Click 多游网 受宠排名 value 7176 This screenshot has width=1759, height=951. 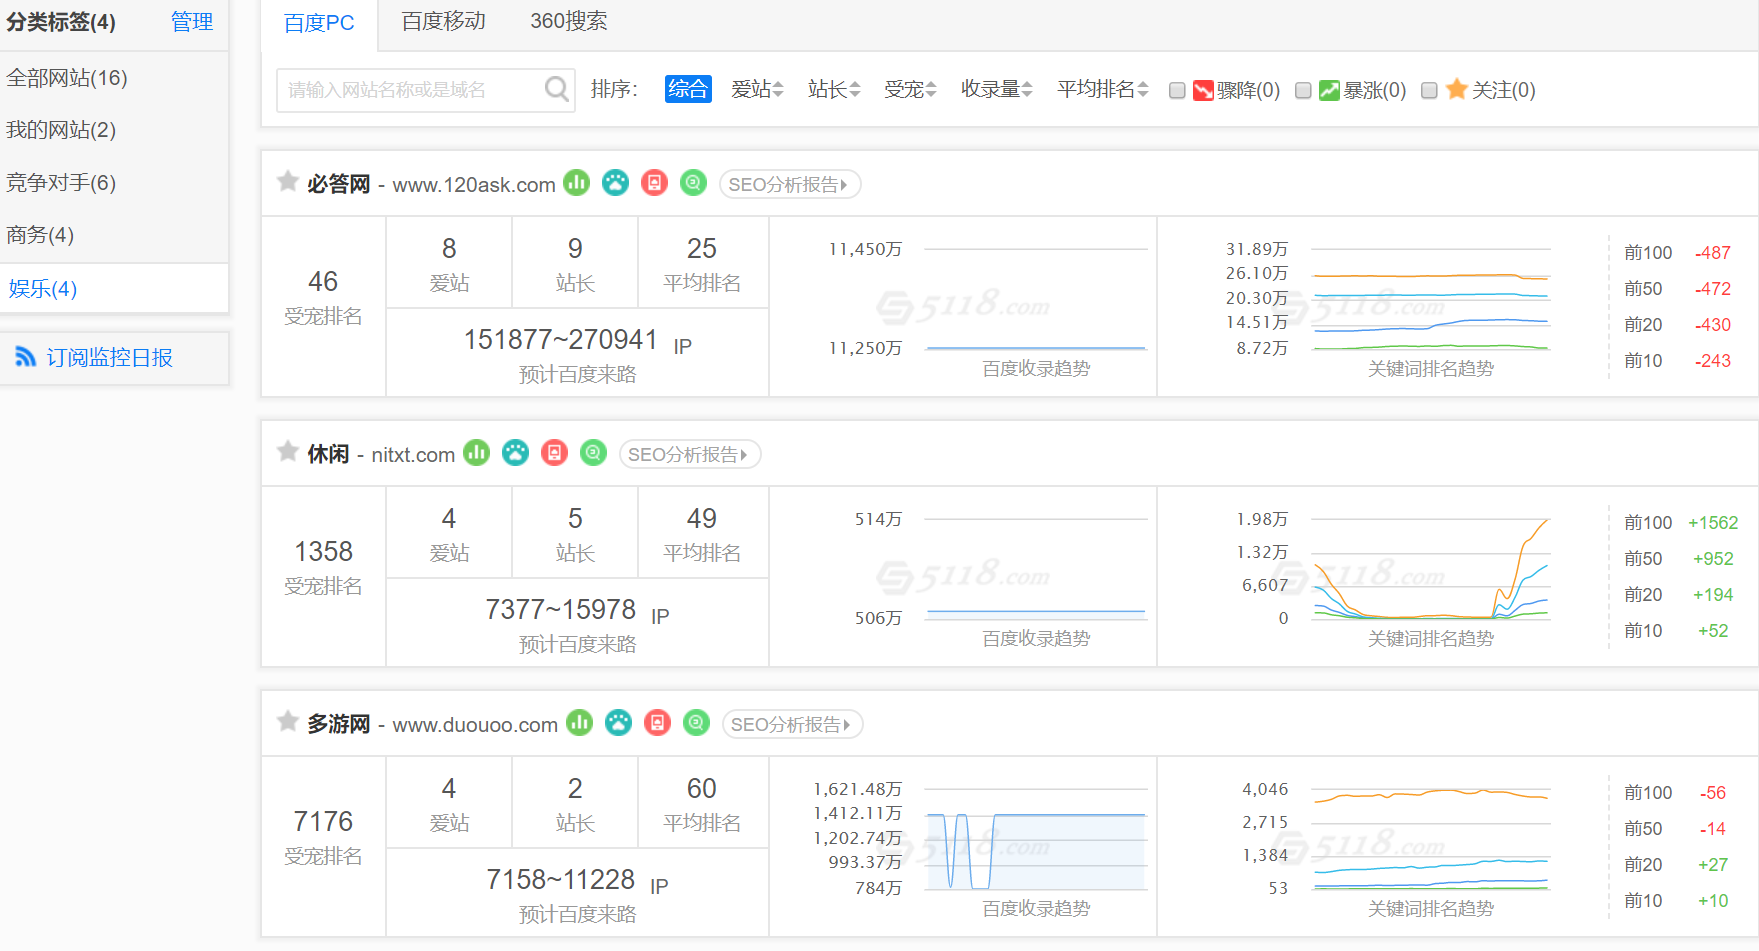323,821
